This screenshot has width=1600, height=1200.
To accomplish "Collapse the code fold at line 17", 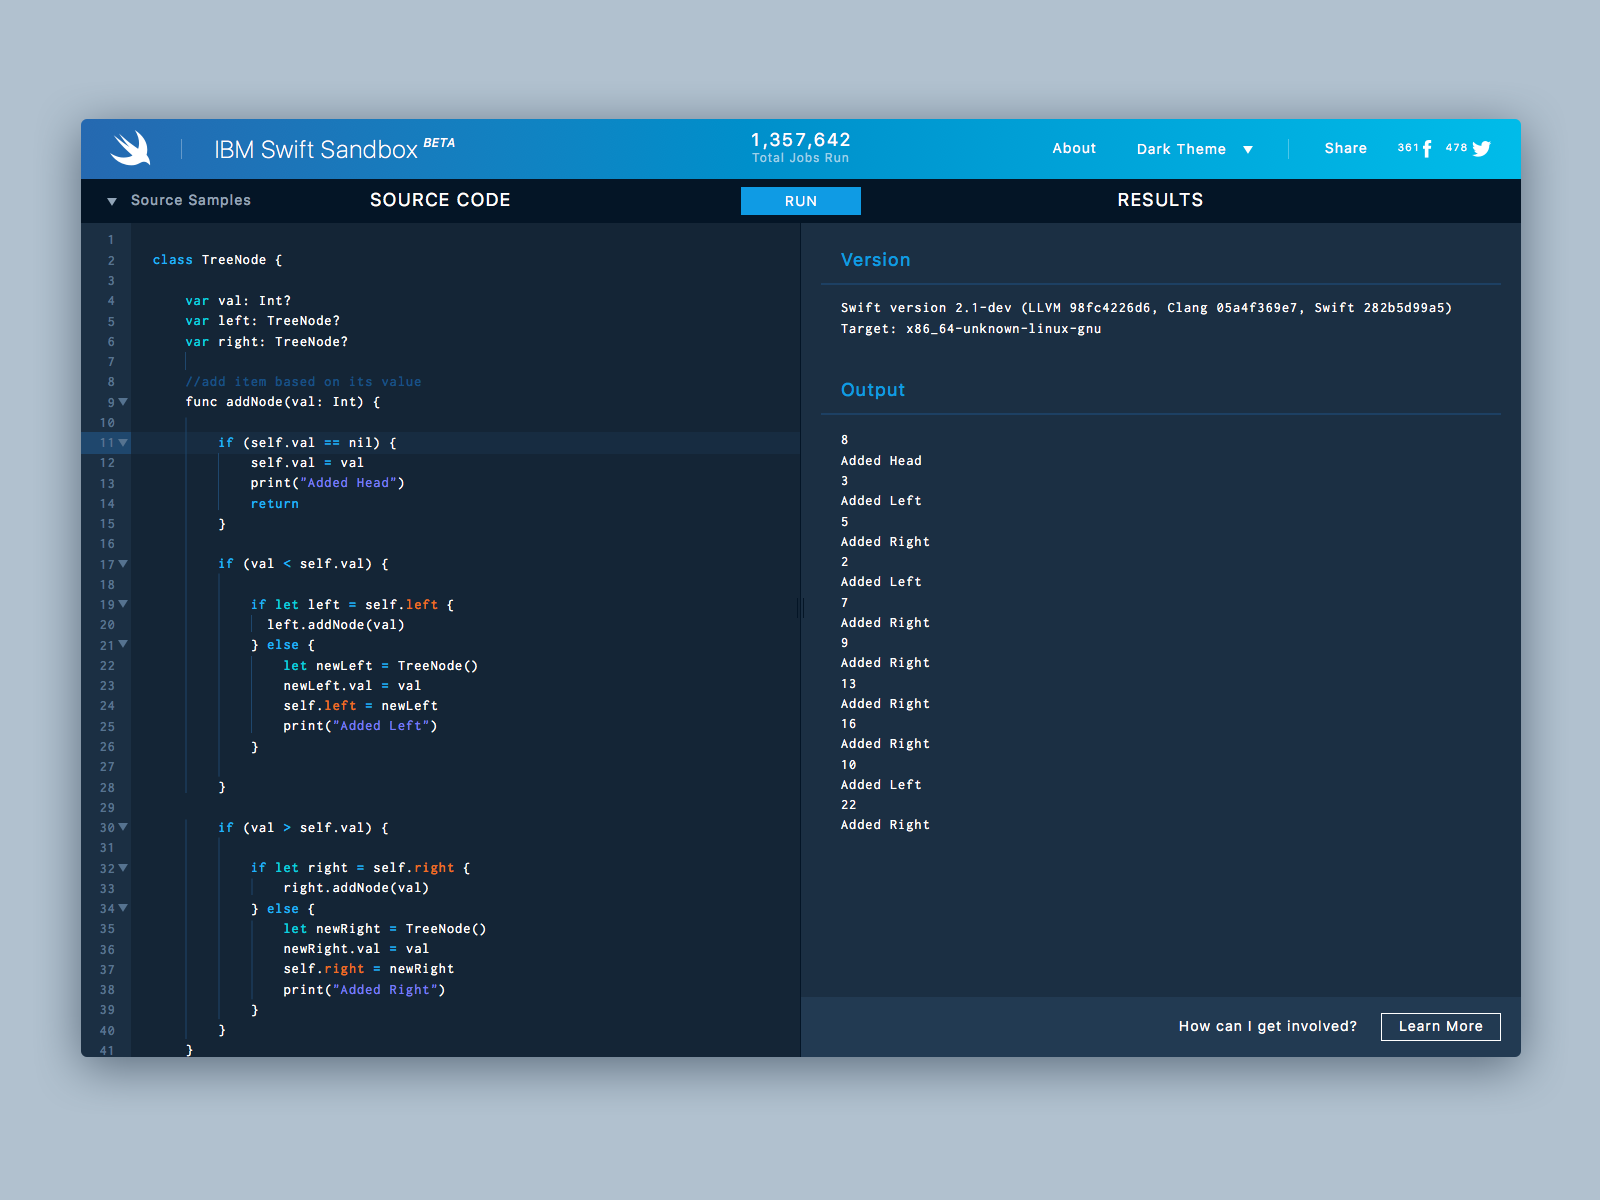I will point(123,564).
